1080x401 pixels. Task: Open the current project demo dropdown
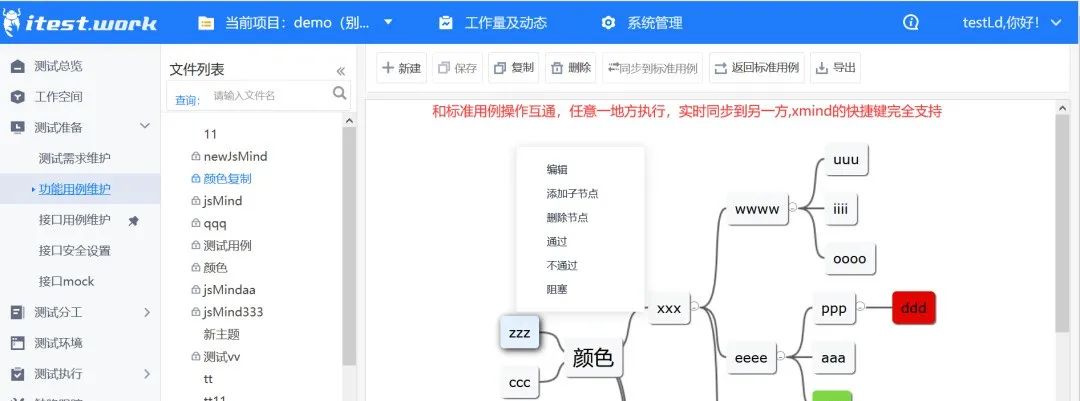click(x=387, y=22)
